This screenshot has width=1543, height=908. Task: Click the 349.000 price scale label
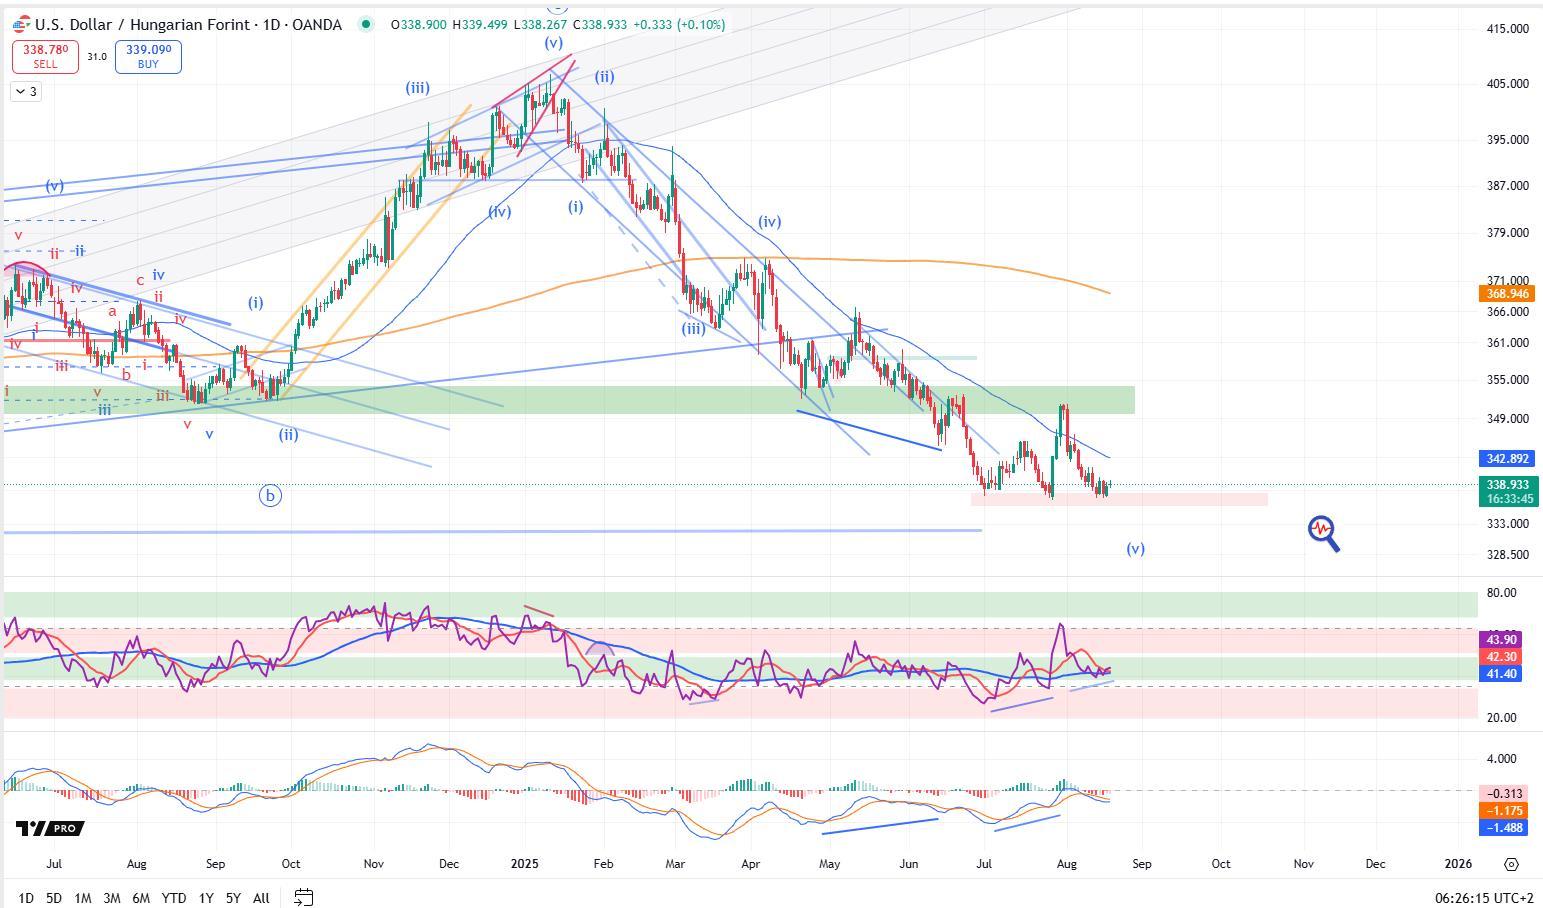pos(1507,419)
